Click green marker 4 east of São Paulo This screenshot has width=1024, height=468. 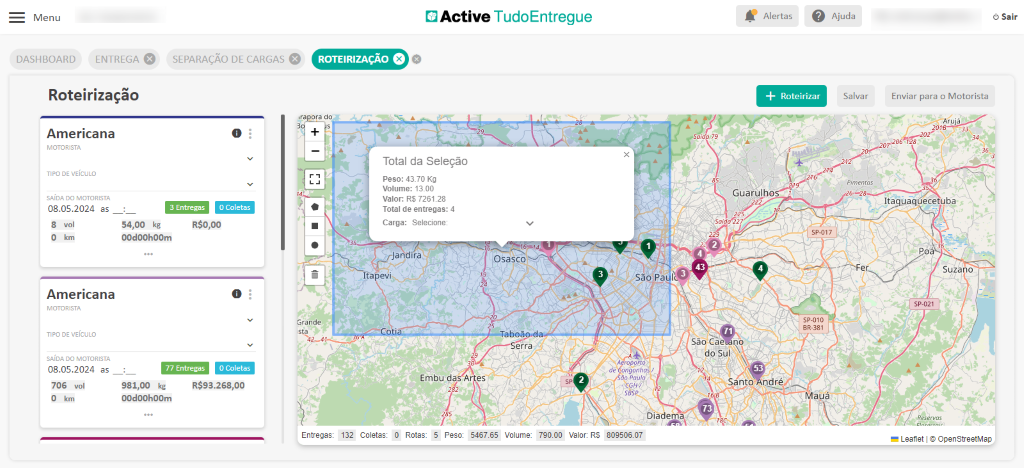point(759,269)
